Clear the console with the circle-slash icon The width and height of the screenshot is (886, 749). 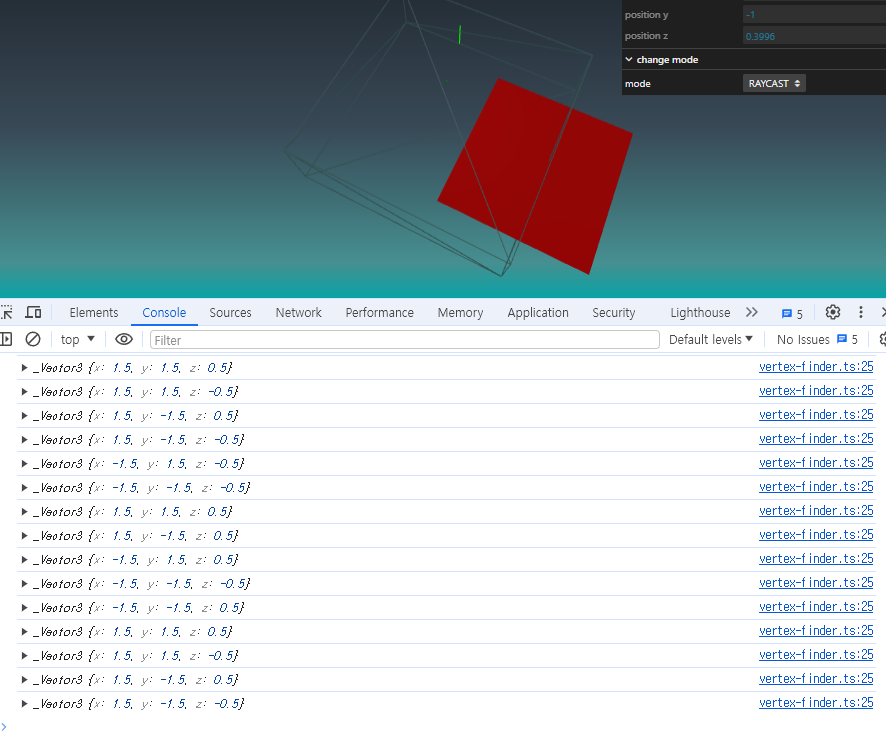tap(33, 339)
